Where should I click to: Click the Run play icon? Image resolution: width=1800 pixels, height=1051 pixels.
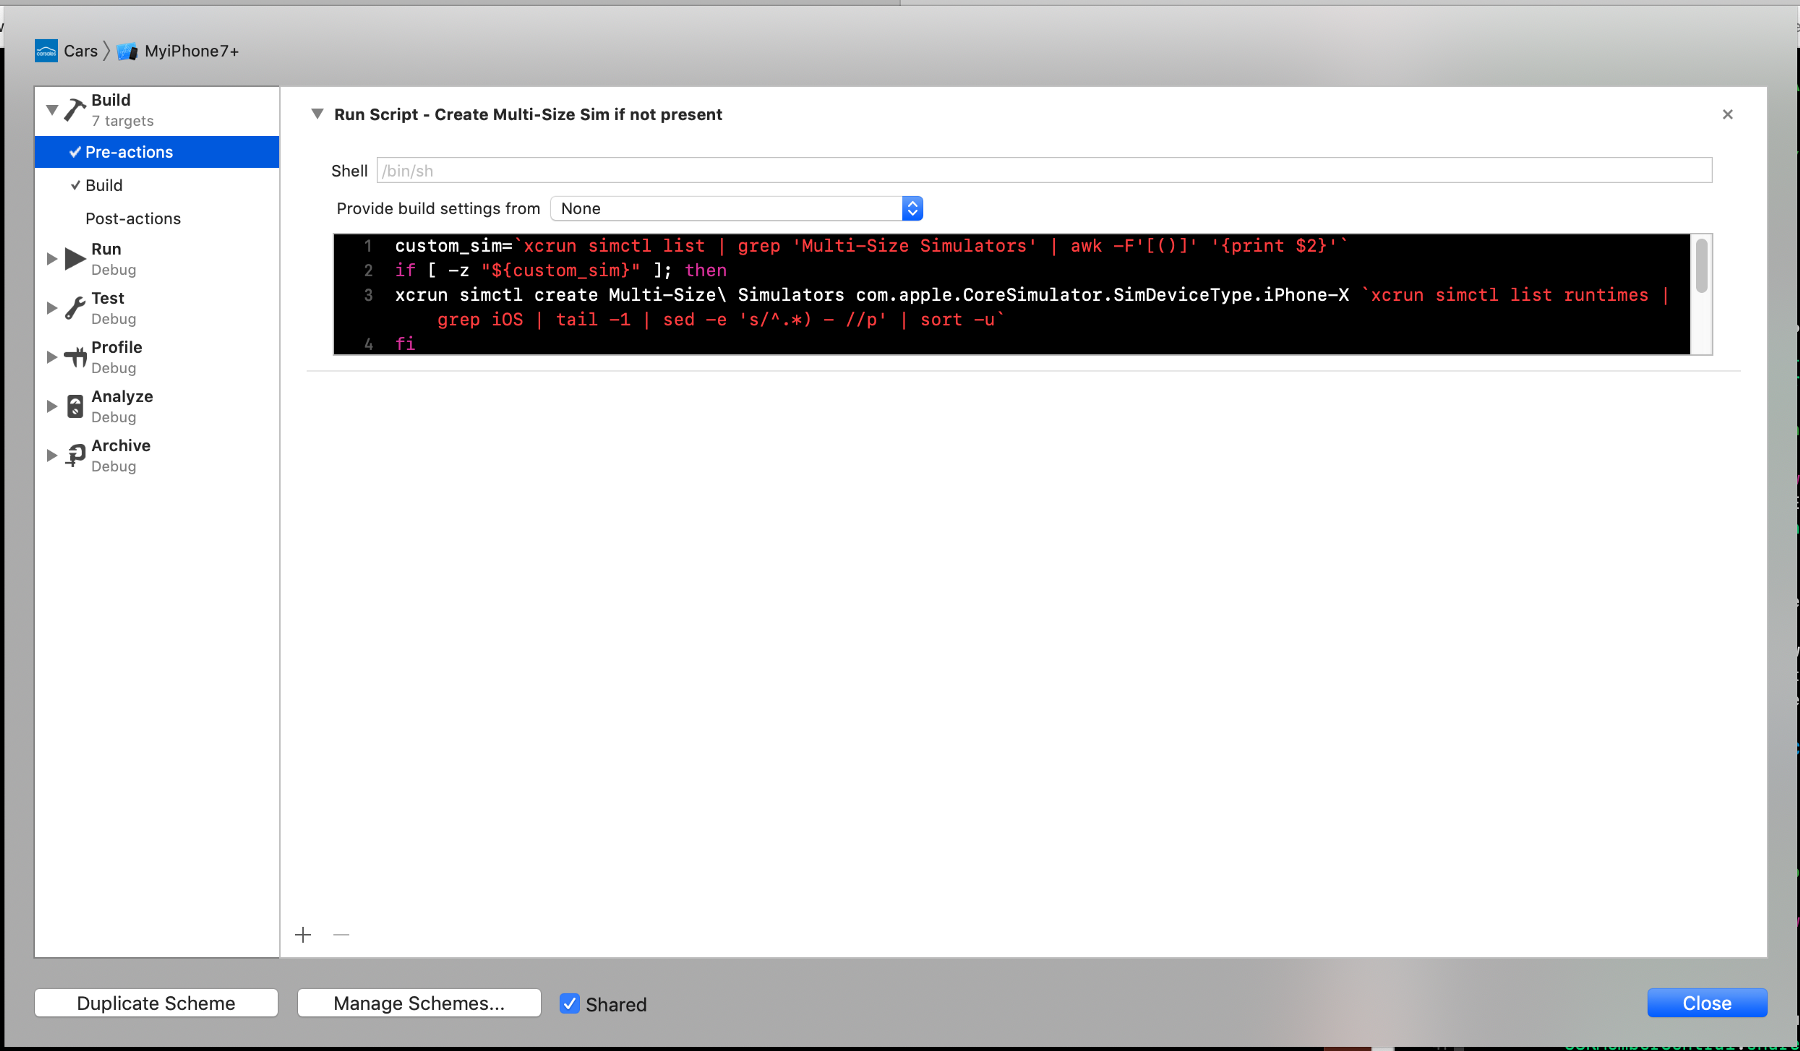coord(75,259)
